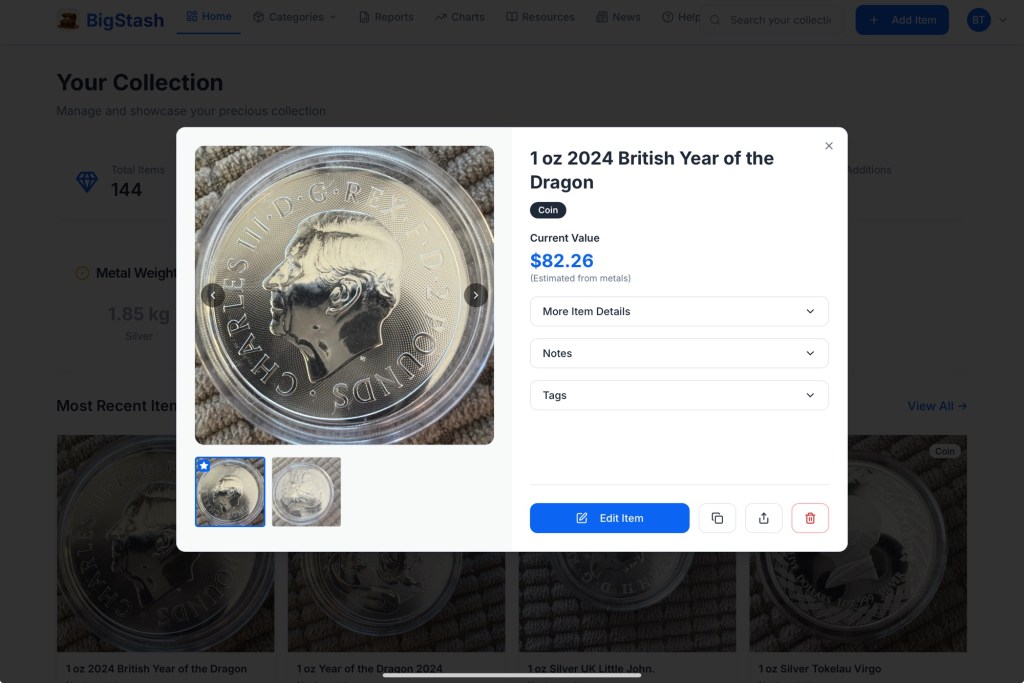The height and width of the screenshot is (683, 1024).
Task: Expand the Notes section
Action: (679, 353)
